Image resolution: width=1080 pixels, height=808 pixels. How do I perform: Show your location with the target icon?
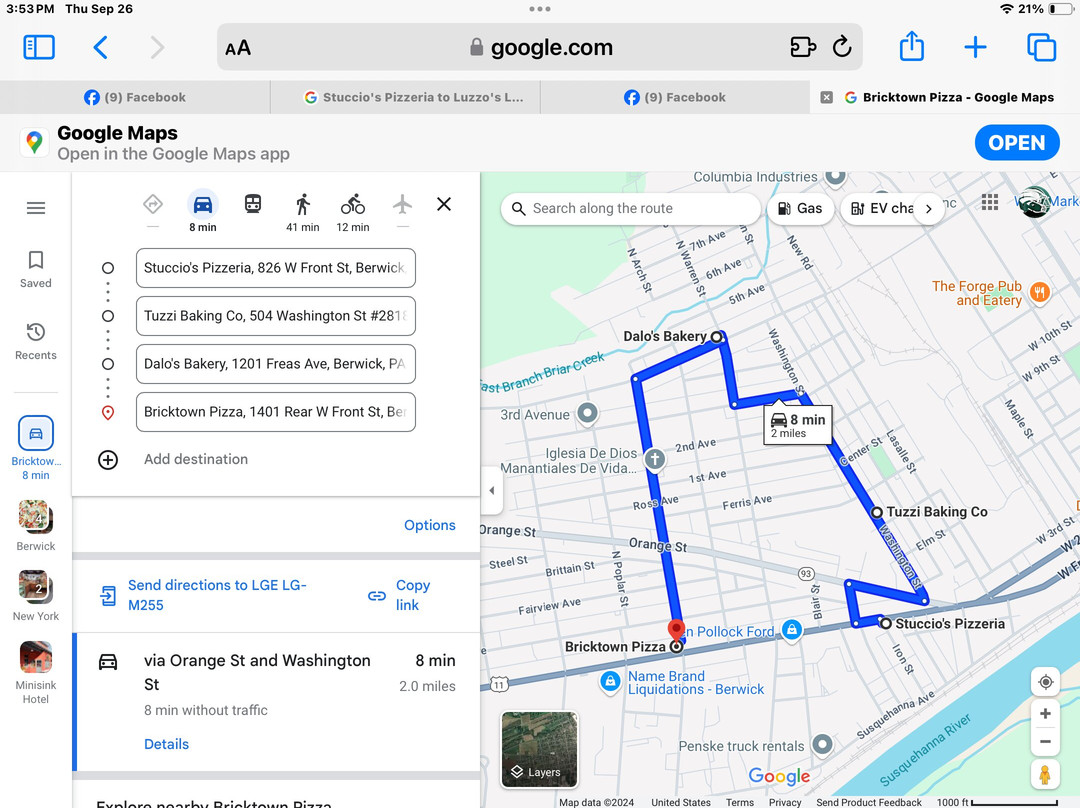(x=1045, y=682)
